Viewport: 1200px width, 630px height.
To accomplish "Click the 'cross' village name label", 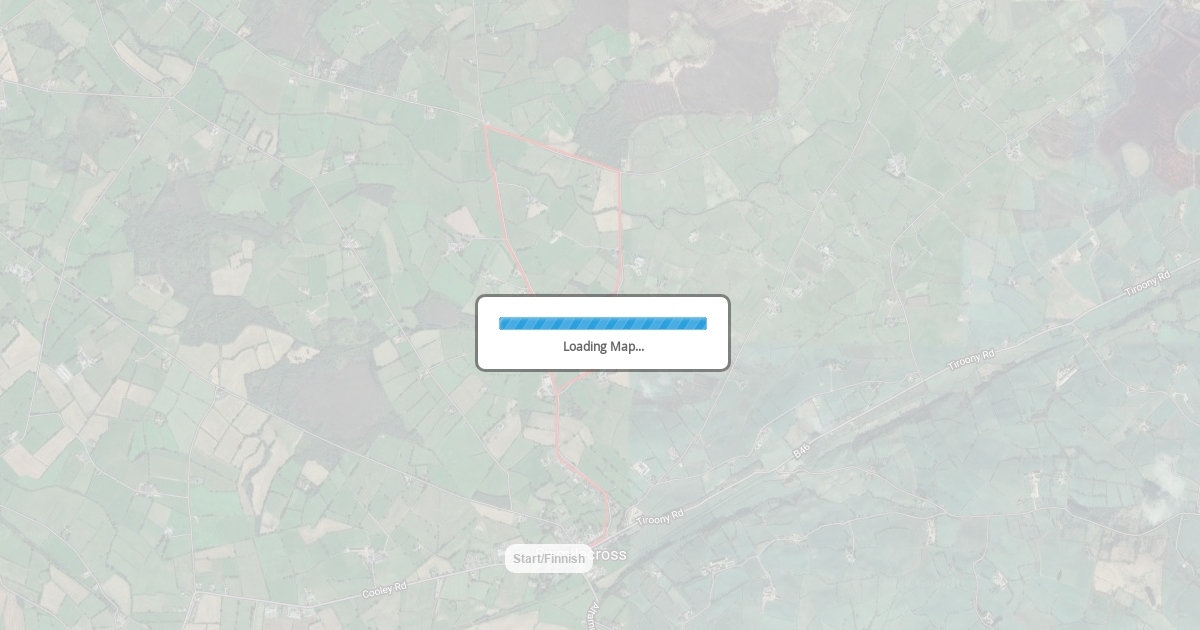I will point(610,555).
